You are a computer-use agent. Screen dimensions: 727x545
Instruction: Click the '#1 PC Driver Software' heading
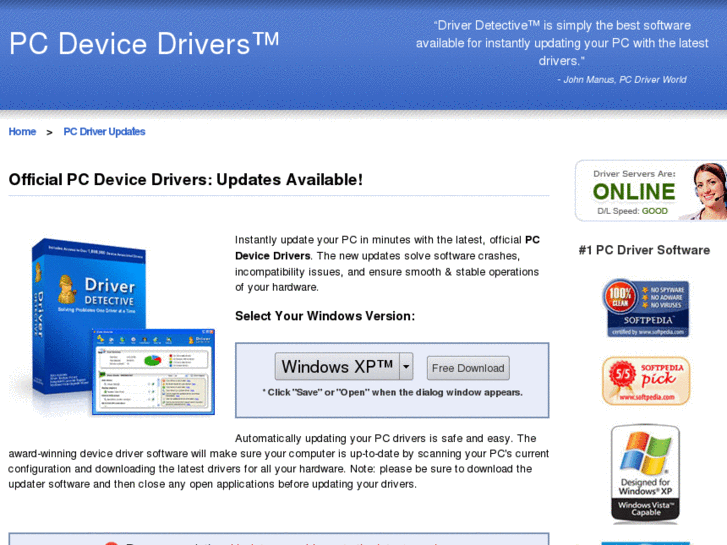click(644, 250)
